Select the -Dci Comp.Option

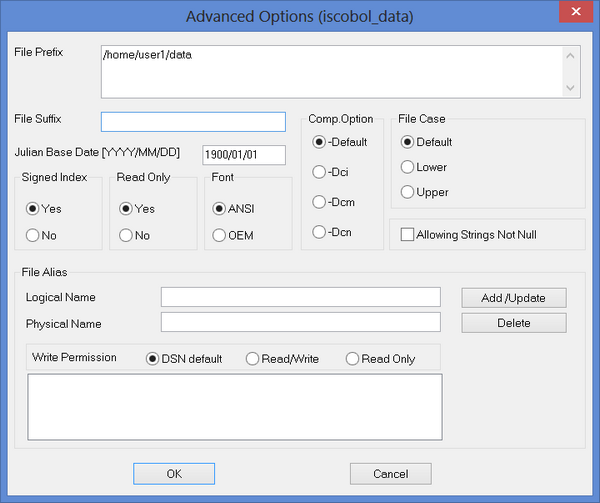[x=319, y=172]
